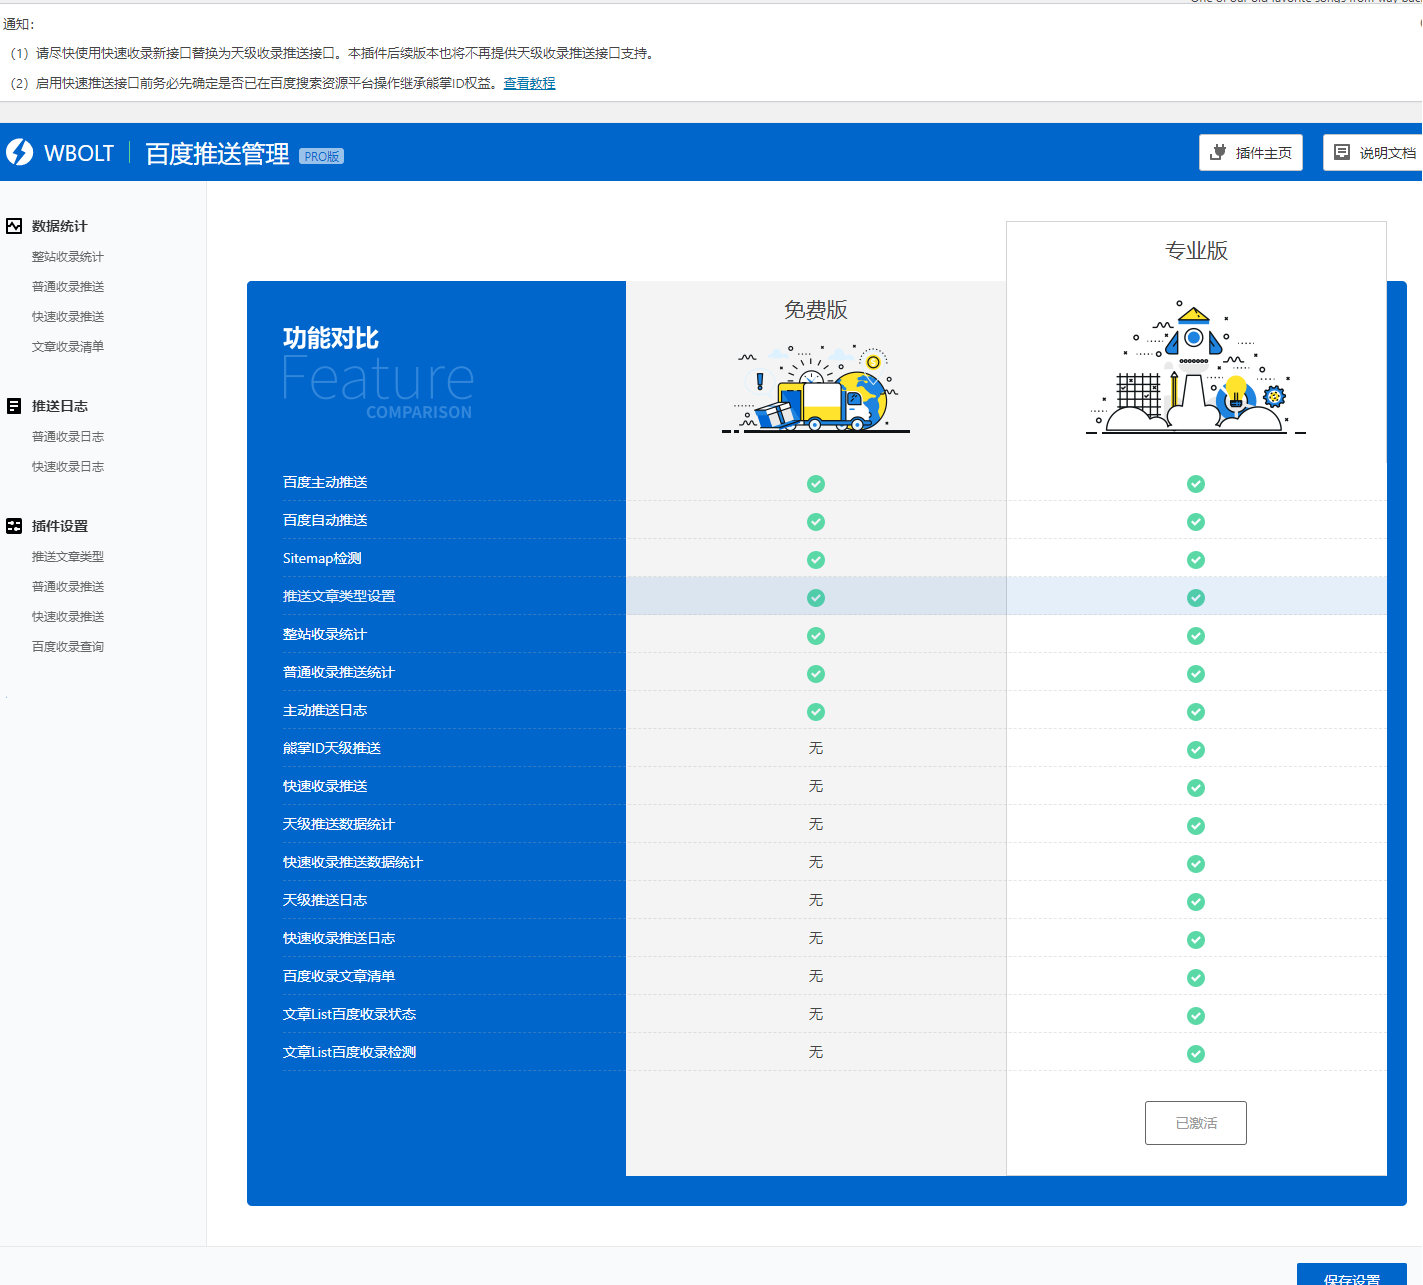Click the plug icon on 插件主页 button

click(x=1218, y=152)
